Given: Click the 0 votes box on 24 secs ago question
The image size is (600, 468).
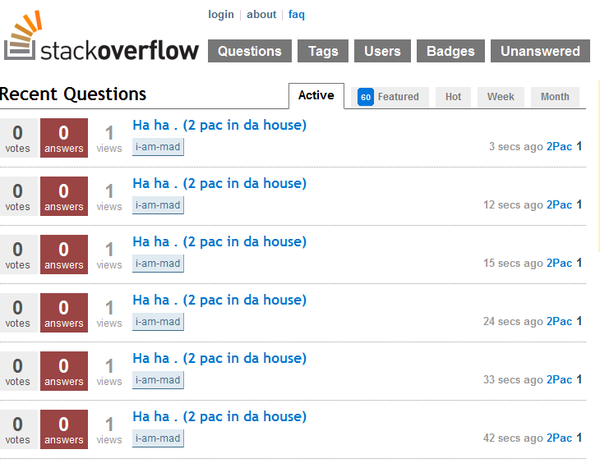Looking at the screenshot, I should click(18, 313).
